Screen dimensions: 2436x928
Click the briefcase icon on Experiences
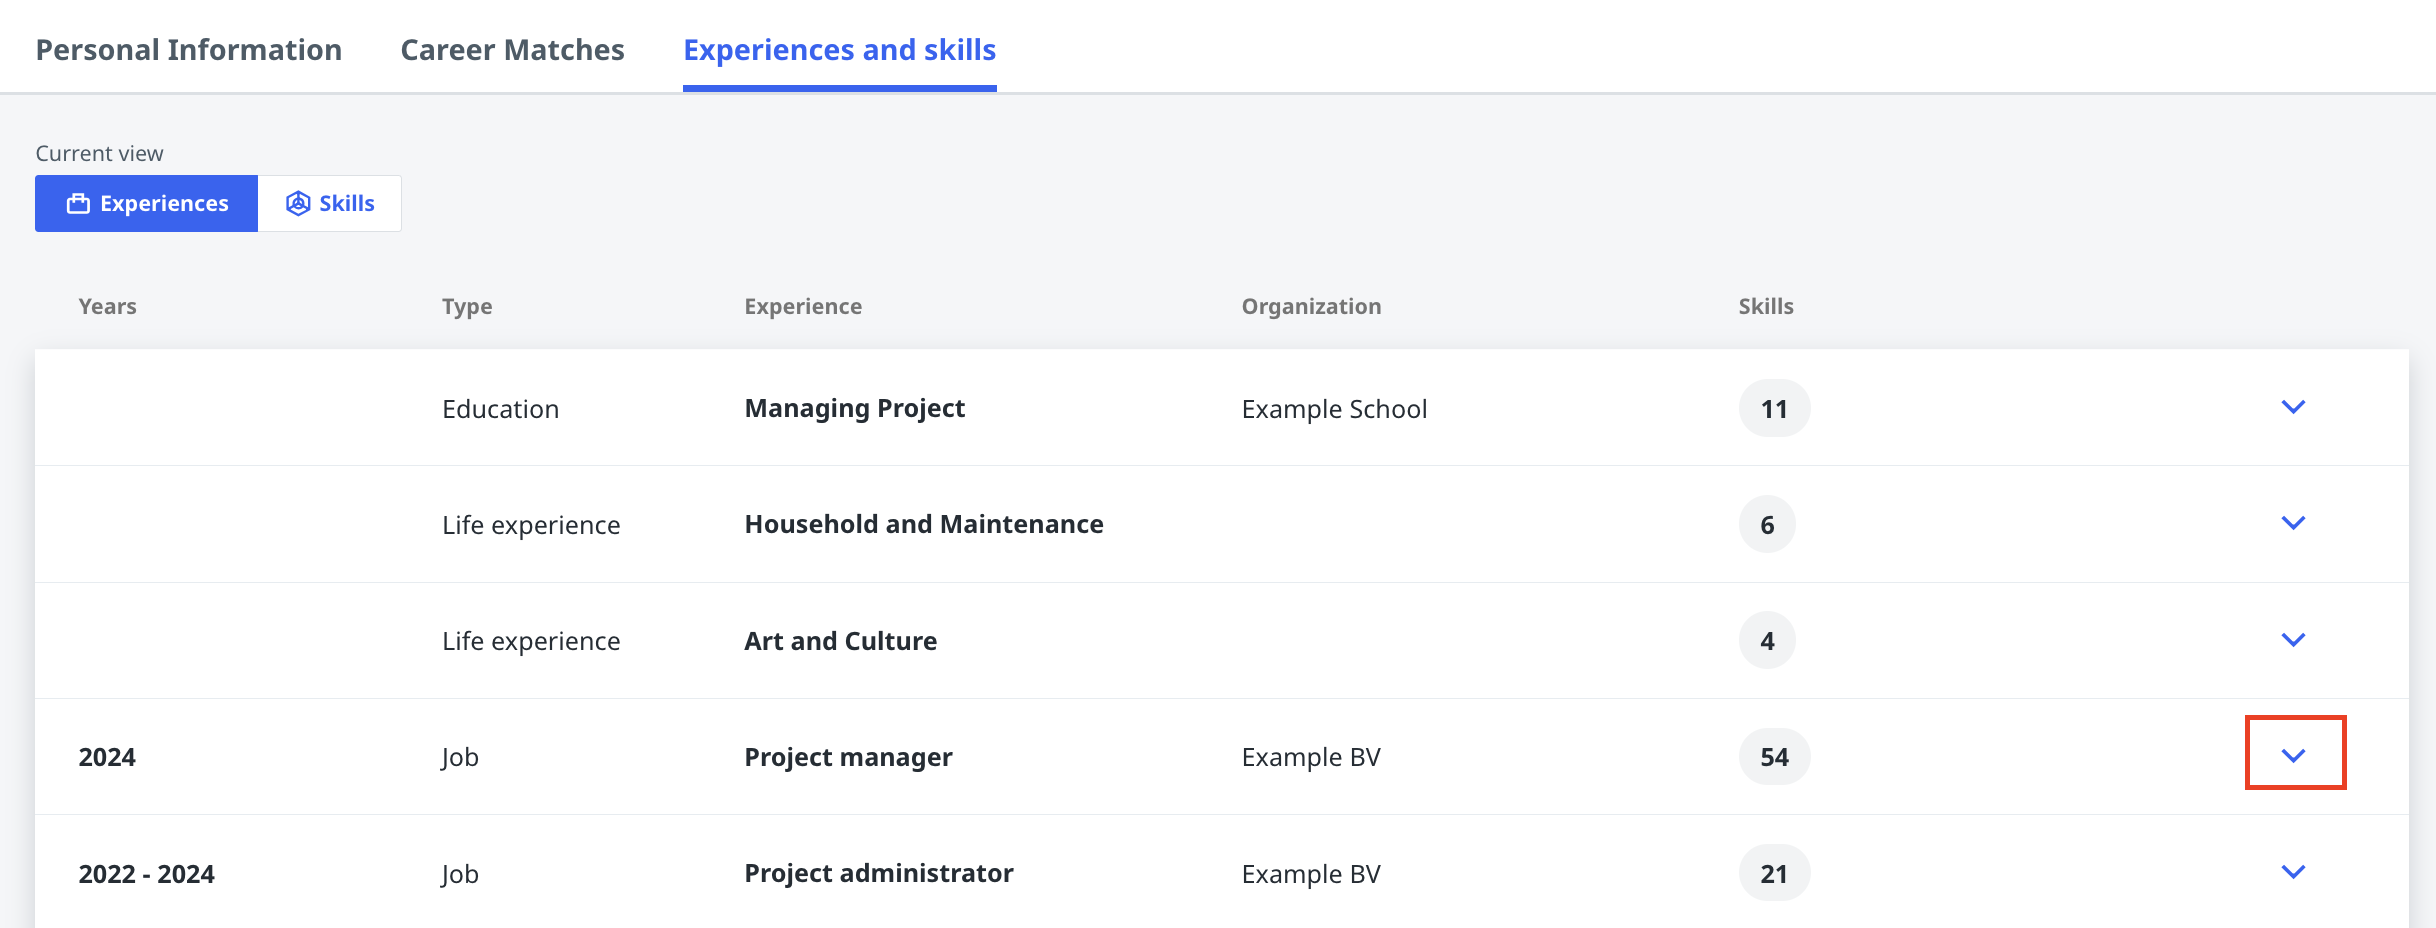click(x=78, y=204)
